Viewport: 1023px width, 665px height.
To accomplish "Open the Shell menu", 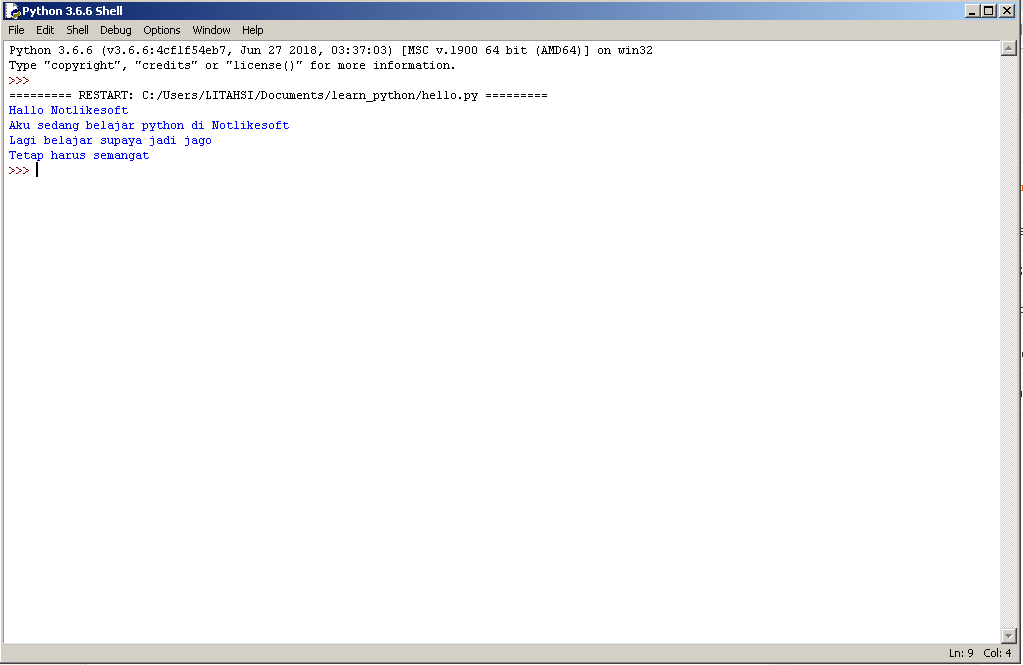I will [77, 30].
